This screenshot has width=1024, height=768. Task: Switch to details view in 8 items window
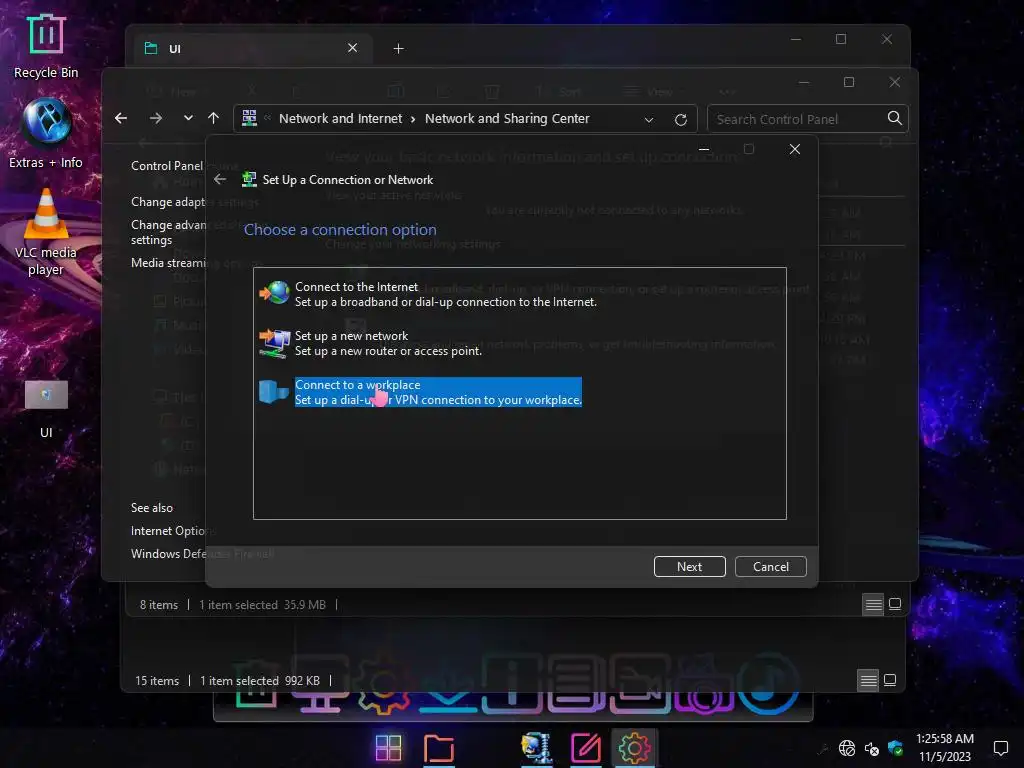(873, 605)
